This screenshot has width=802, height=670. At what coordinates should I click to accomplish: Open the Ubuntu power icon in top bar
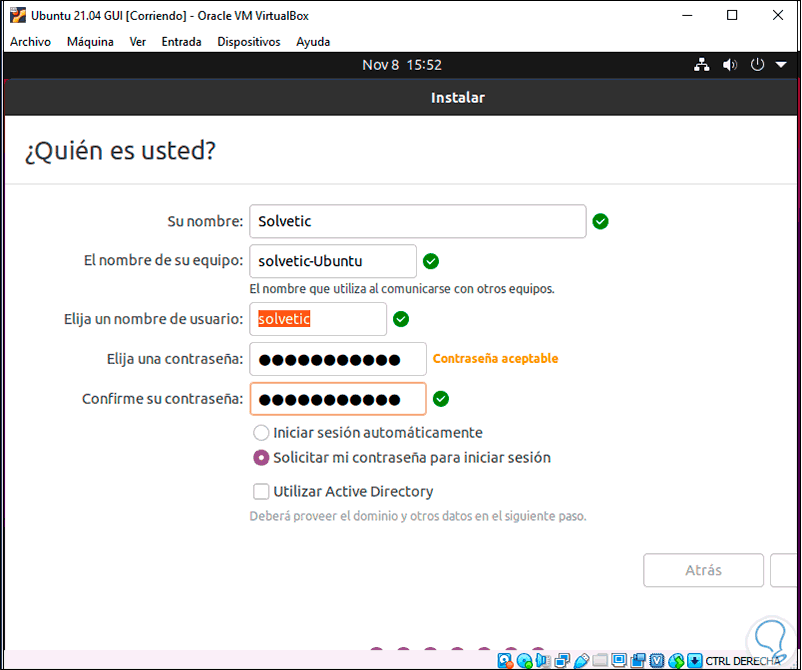757,65
